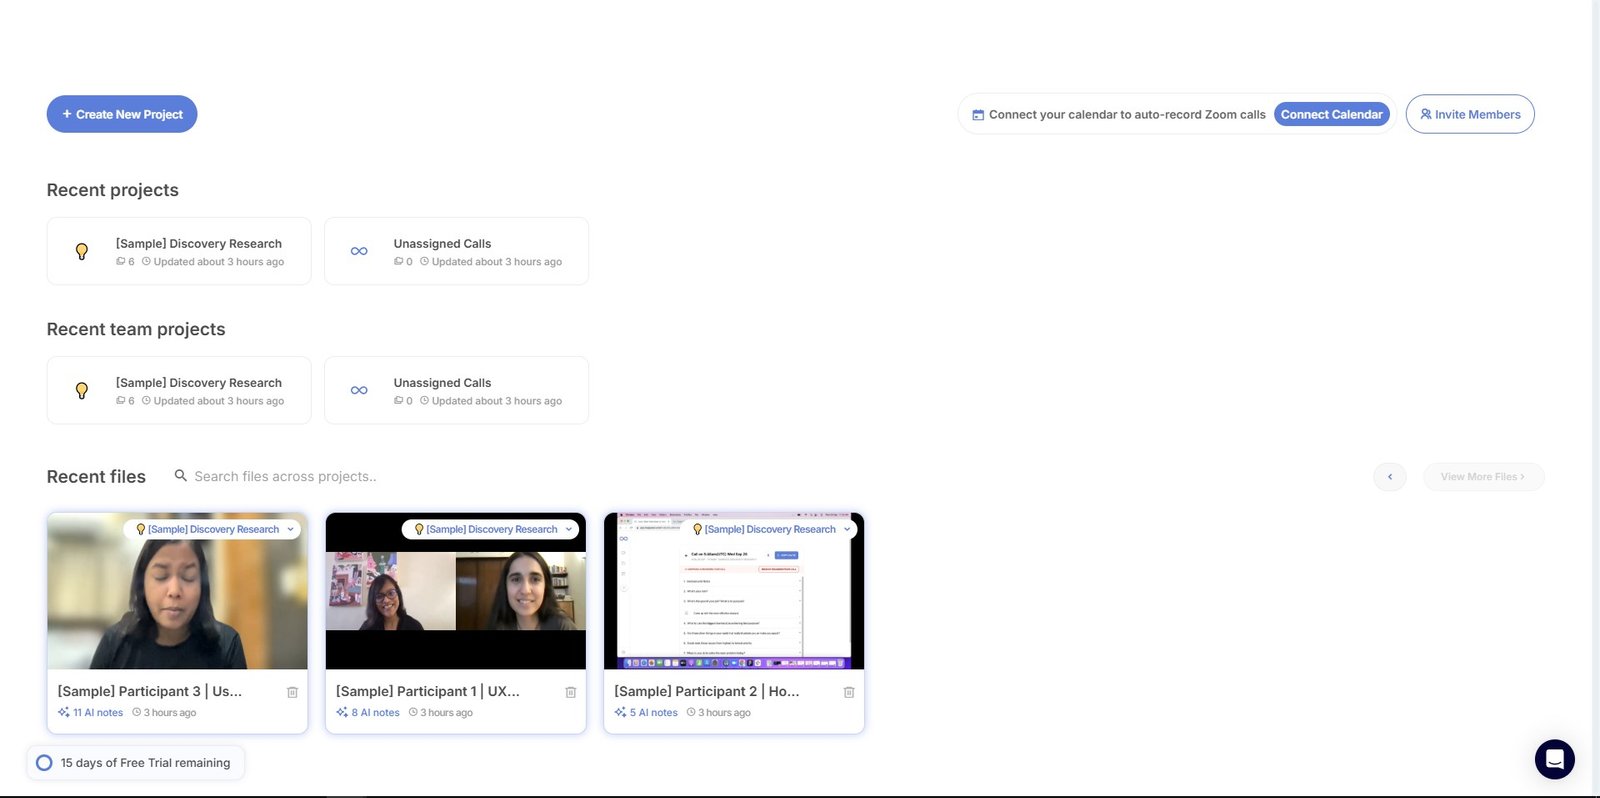The width and height of the screenshot is (1600, 798).
Task: Click lightbulb icon under Recent team projects
Action: coord(82,390)
